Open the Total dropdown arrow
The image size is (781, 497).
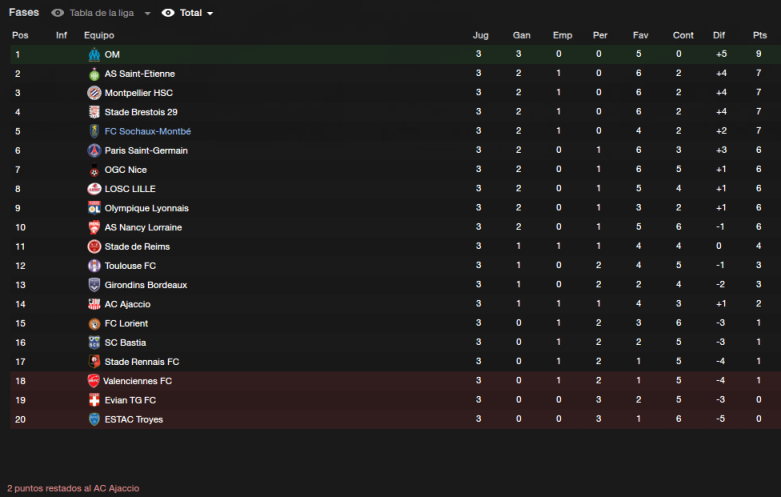[x=210, y=13]
